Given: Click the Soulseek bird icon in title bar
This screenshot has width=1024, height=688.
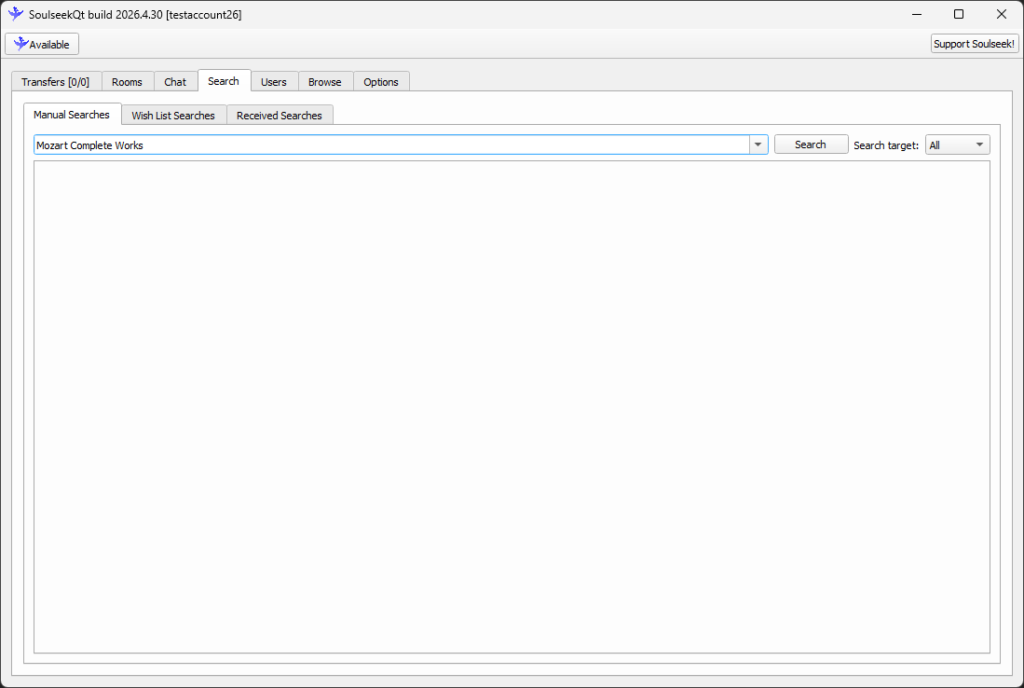Looking at the screenshot, I should [x=16, y=14].
